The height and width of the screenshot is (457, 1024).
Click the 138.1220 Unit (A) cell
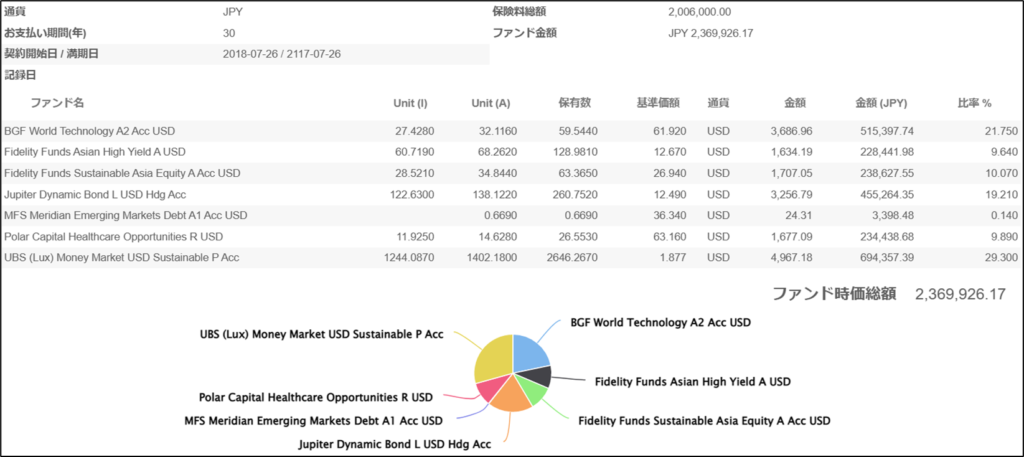495,194
